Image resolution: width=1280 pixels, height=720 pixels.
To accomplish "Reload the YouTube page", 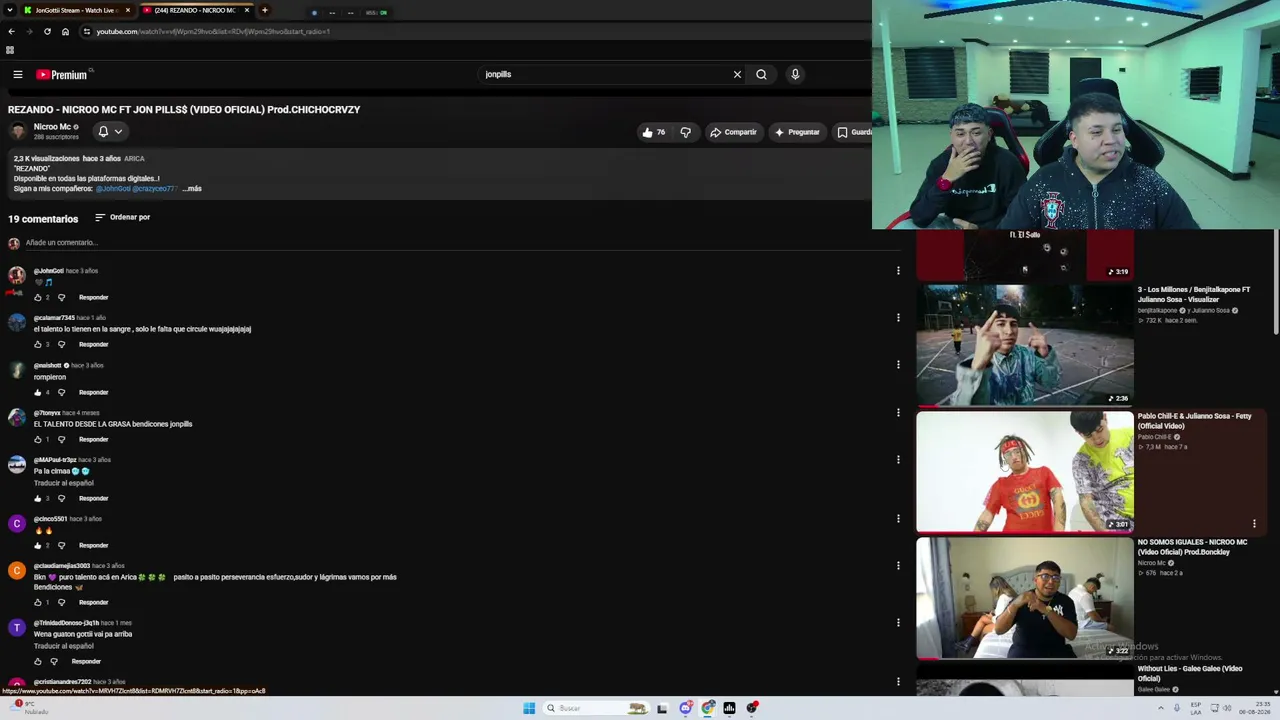I will click(x=47, y=31).
